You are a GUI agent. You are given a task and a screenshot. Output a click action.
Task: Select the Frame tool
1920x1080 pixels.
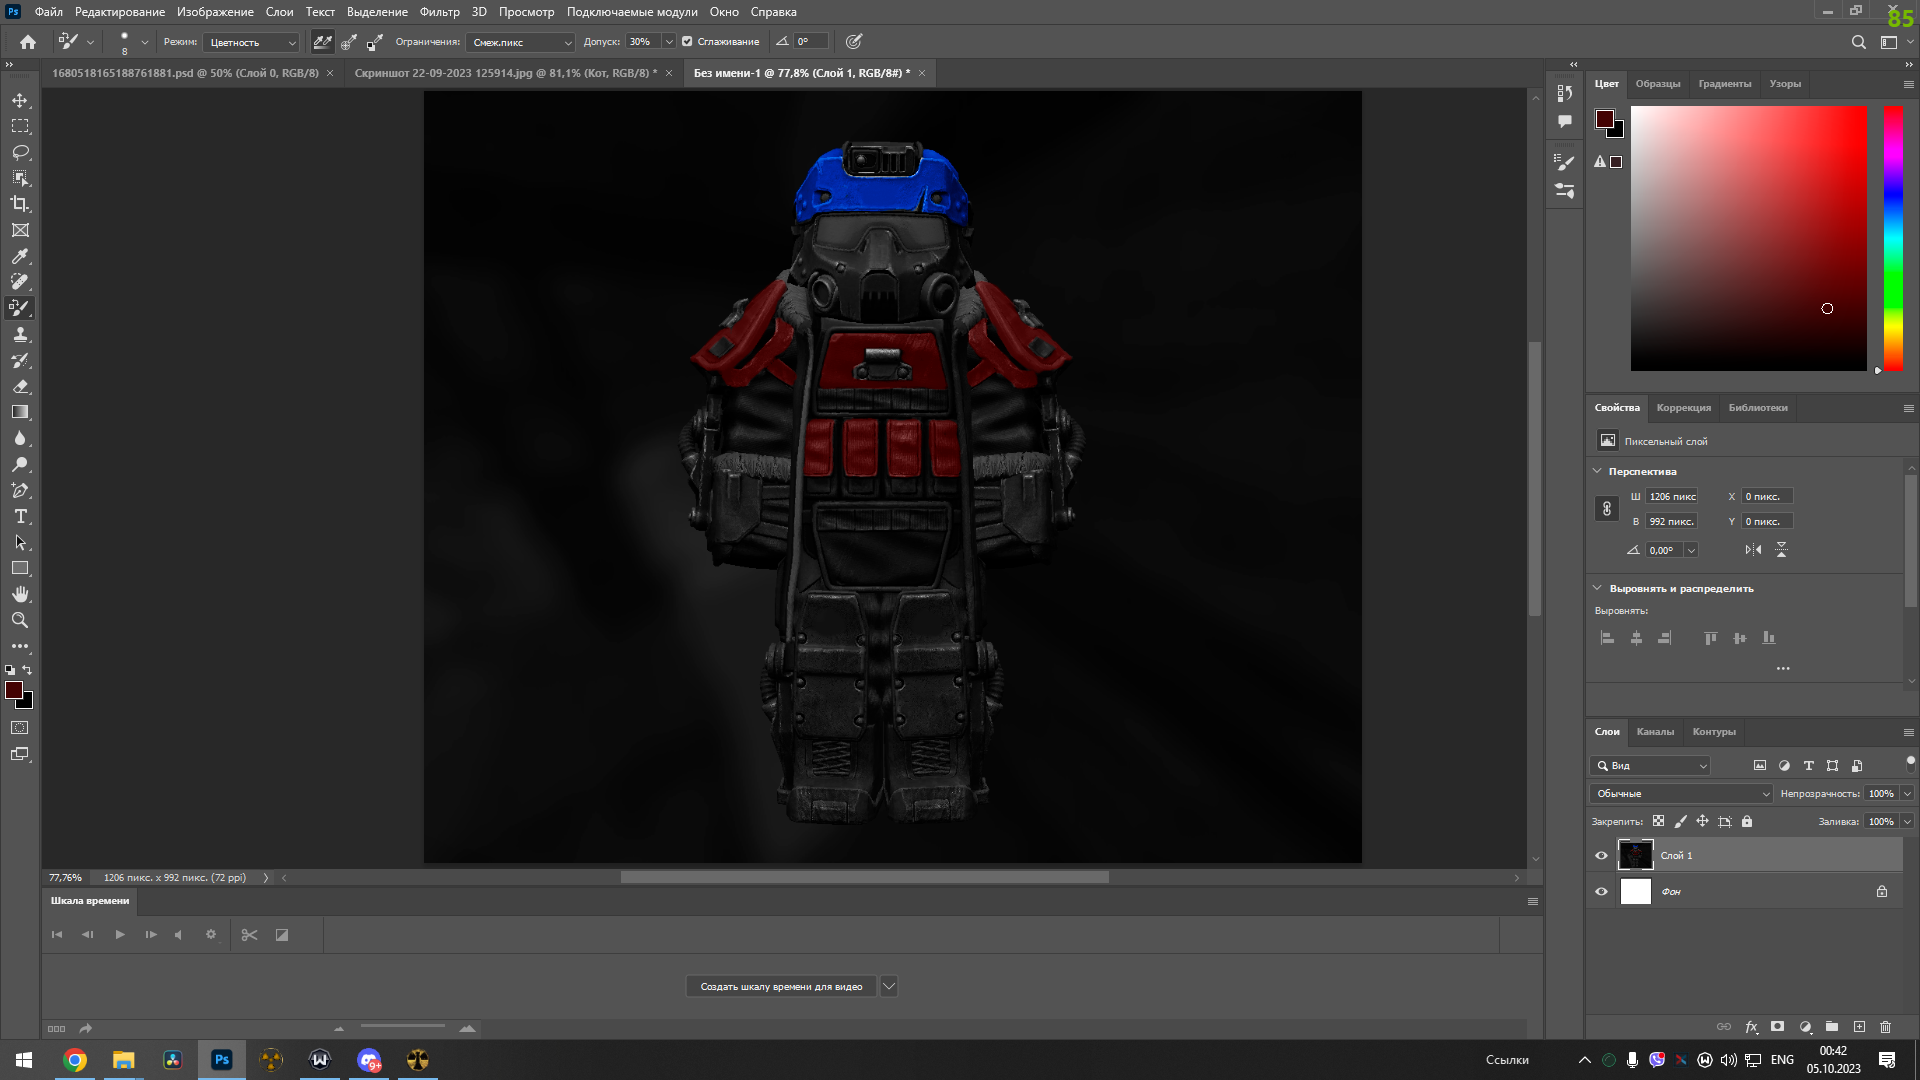pyautogui.click(x=20, y=230)
